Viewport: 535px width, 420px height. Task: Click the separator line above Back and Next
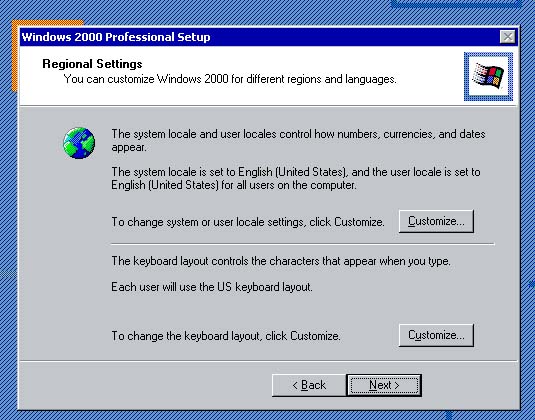(x=269, y=360)
